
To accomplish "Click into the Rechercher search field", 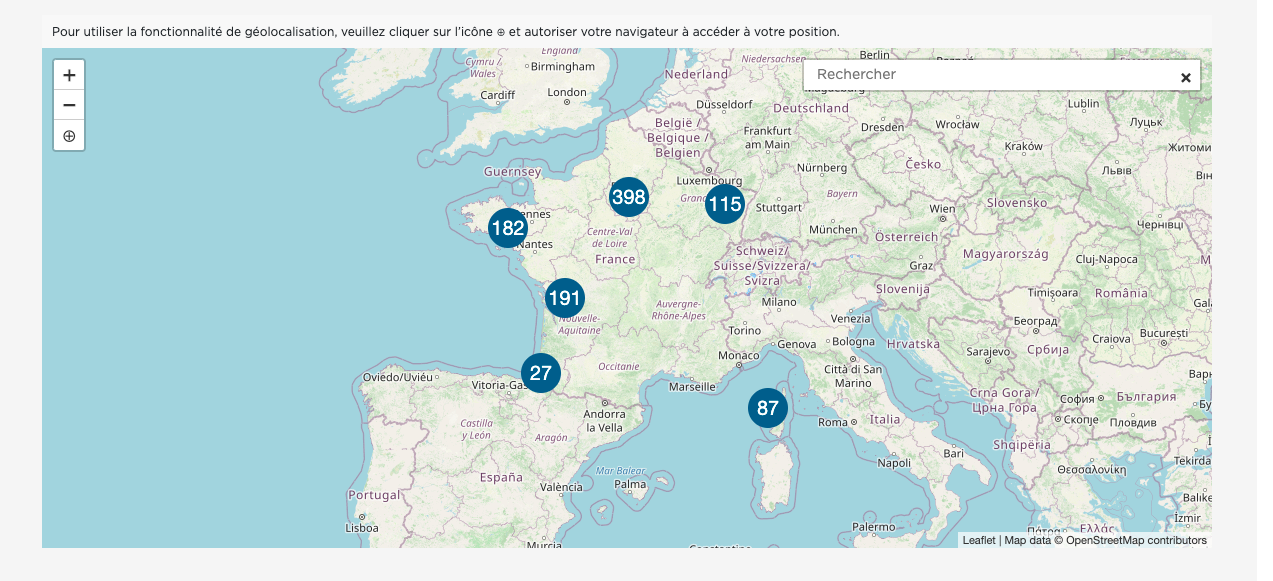I will (x=990, y=75).
